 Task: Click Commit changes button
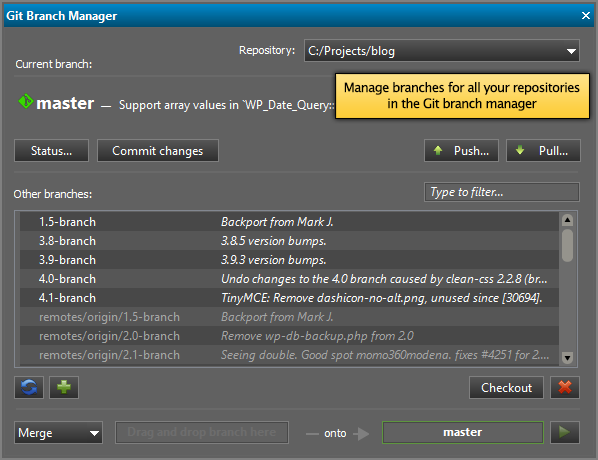[x=158, y=151]
